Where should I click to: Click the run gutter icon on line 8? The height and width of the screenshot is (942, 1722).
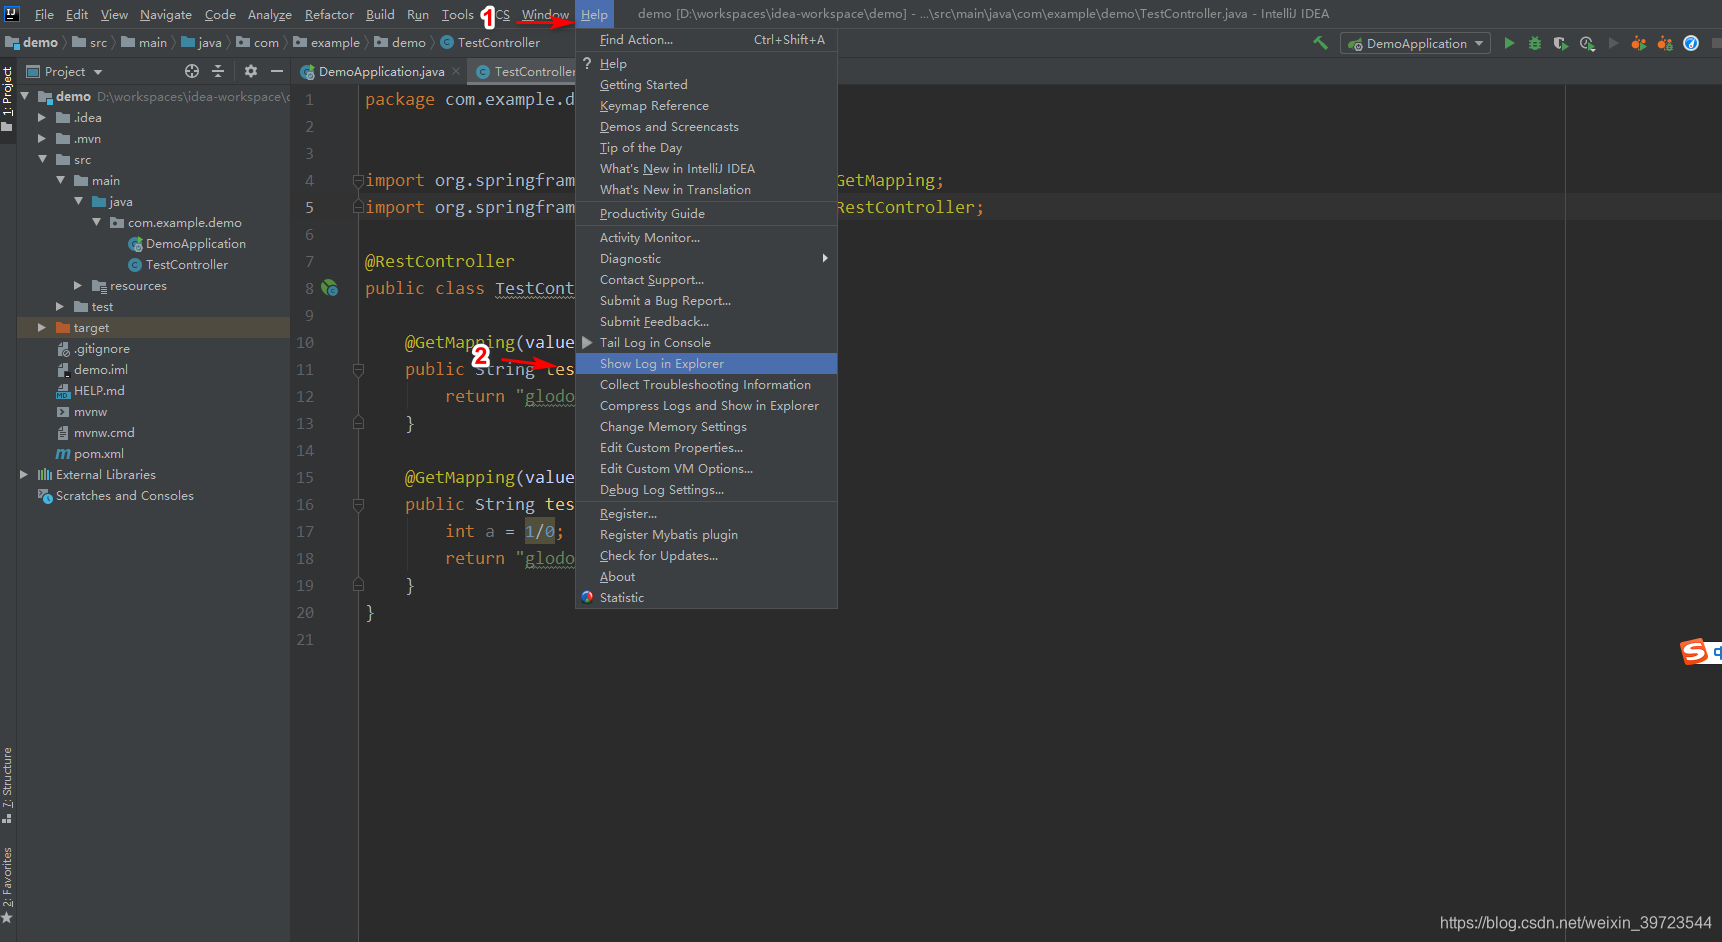[329, 288]
